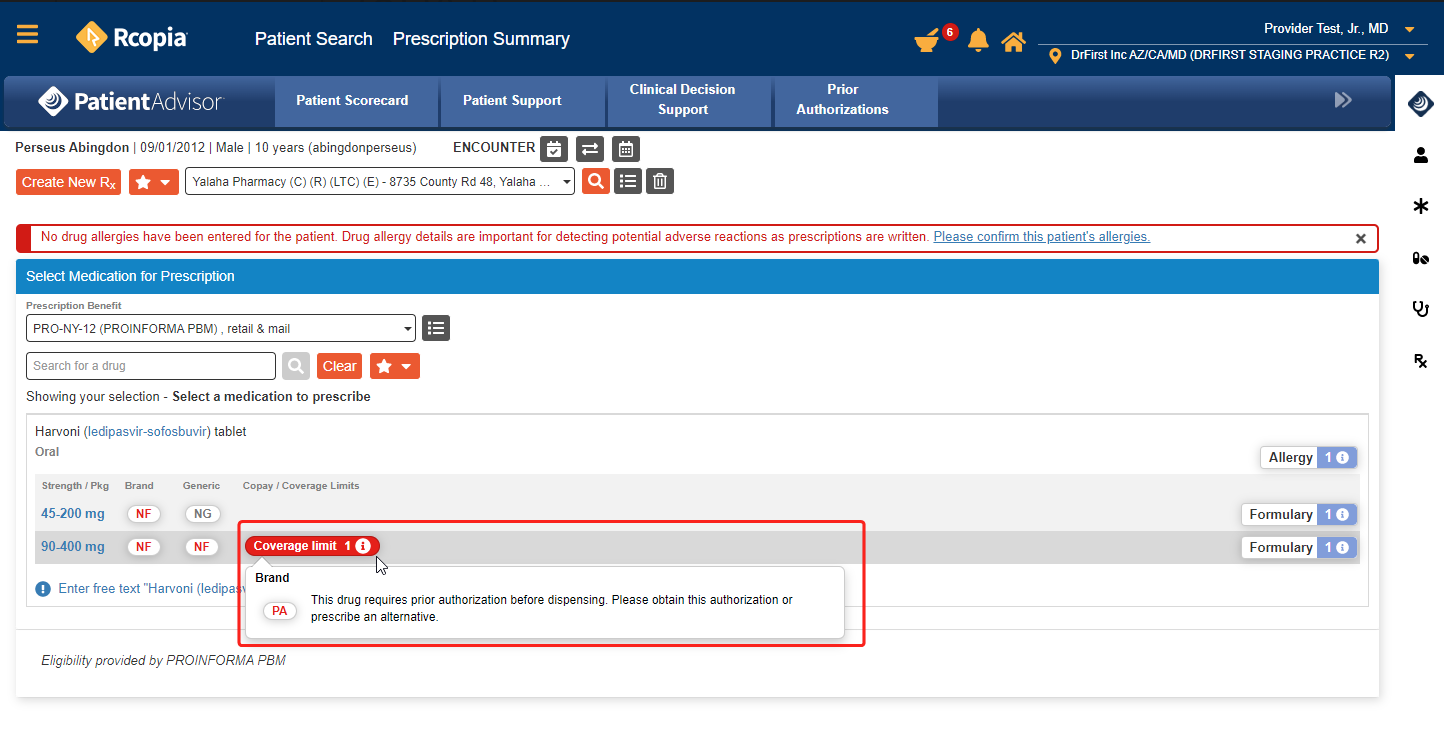The width and height of the screenshot is (1444, 741).
Task: Open the stethoscope sidebar icon
Action: tap(1420, 309)
